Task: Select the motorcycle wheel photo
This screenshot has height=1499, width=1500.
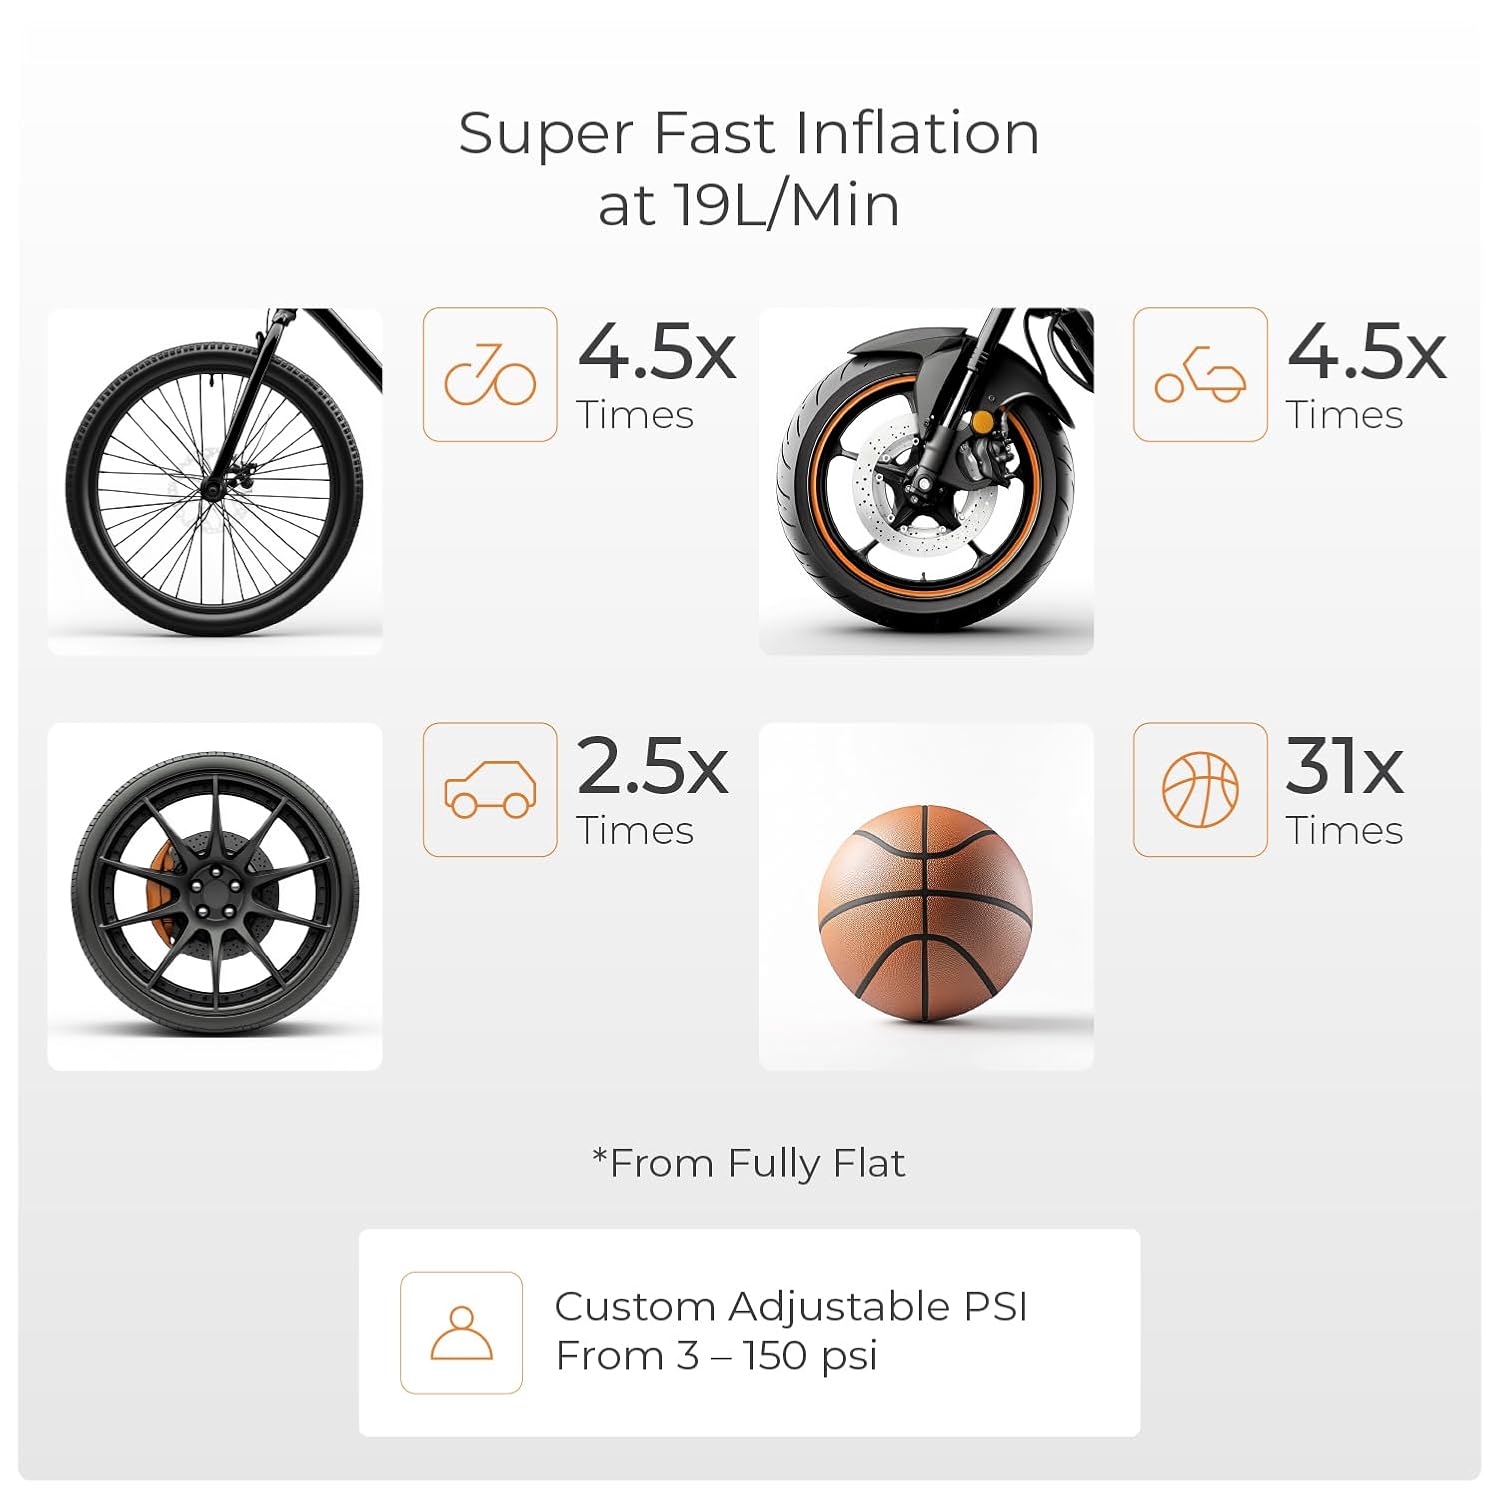Action: point(926,481)
